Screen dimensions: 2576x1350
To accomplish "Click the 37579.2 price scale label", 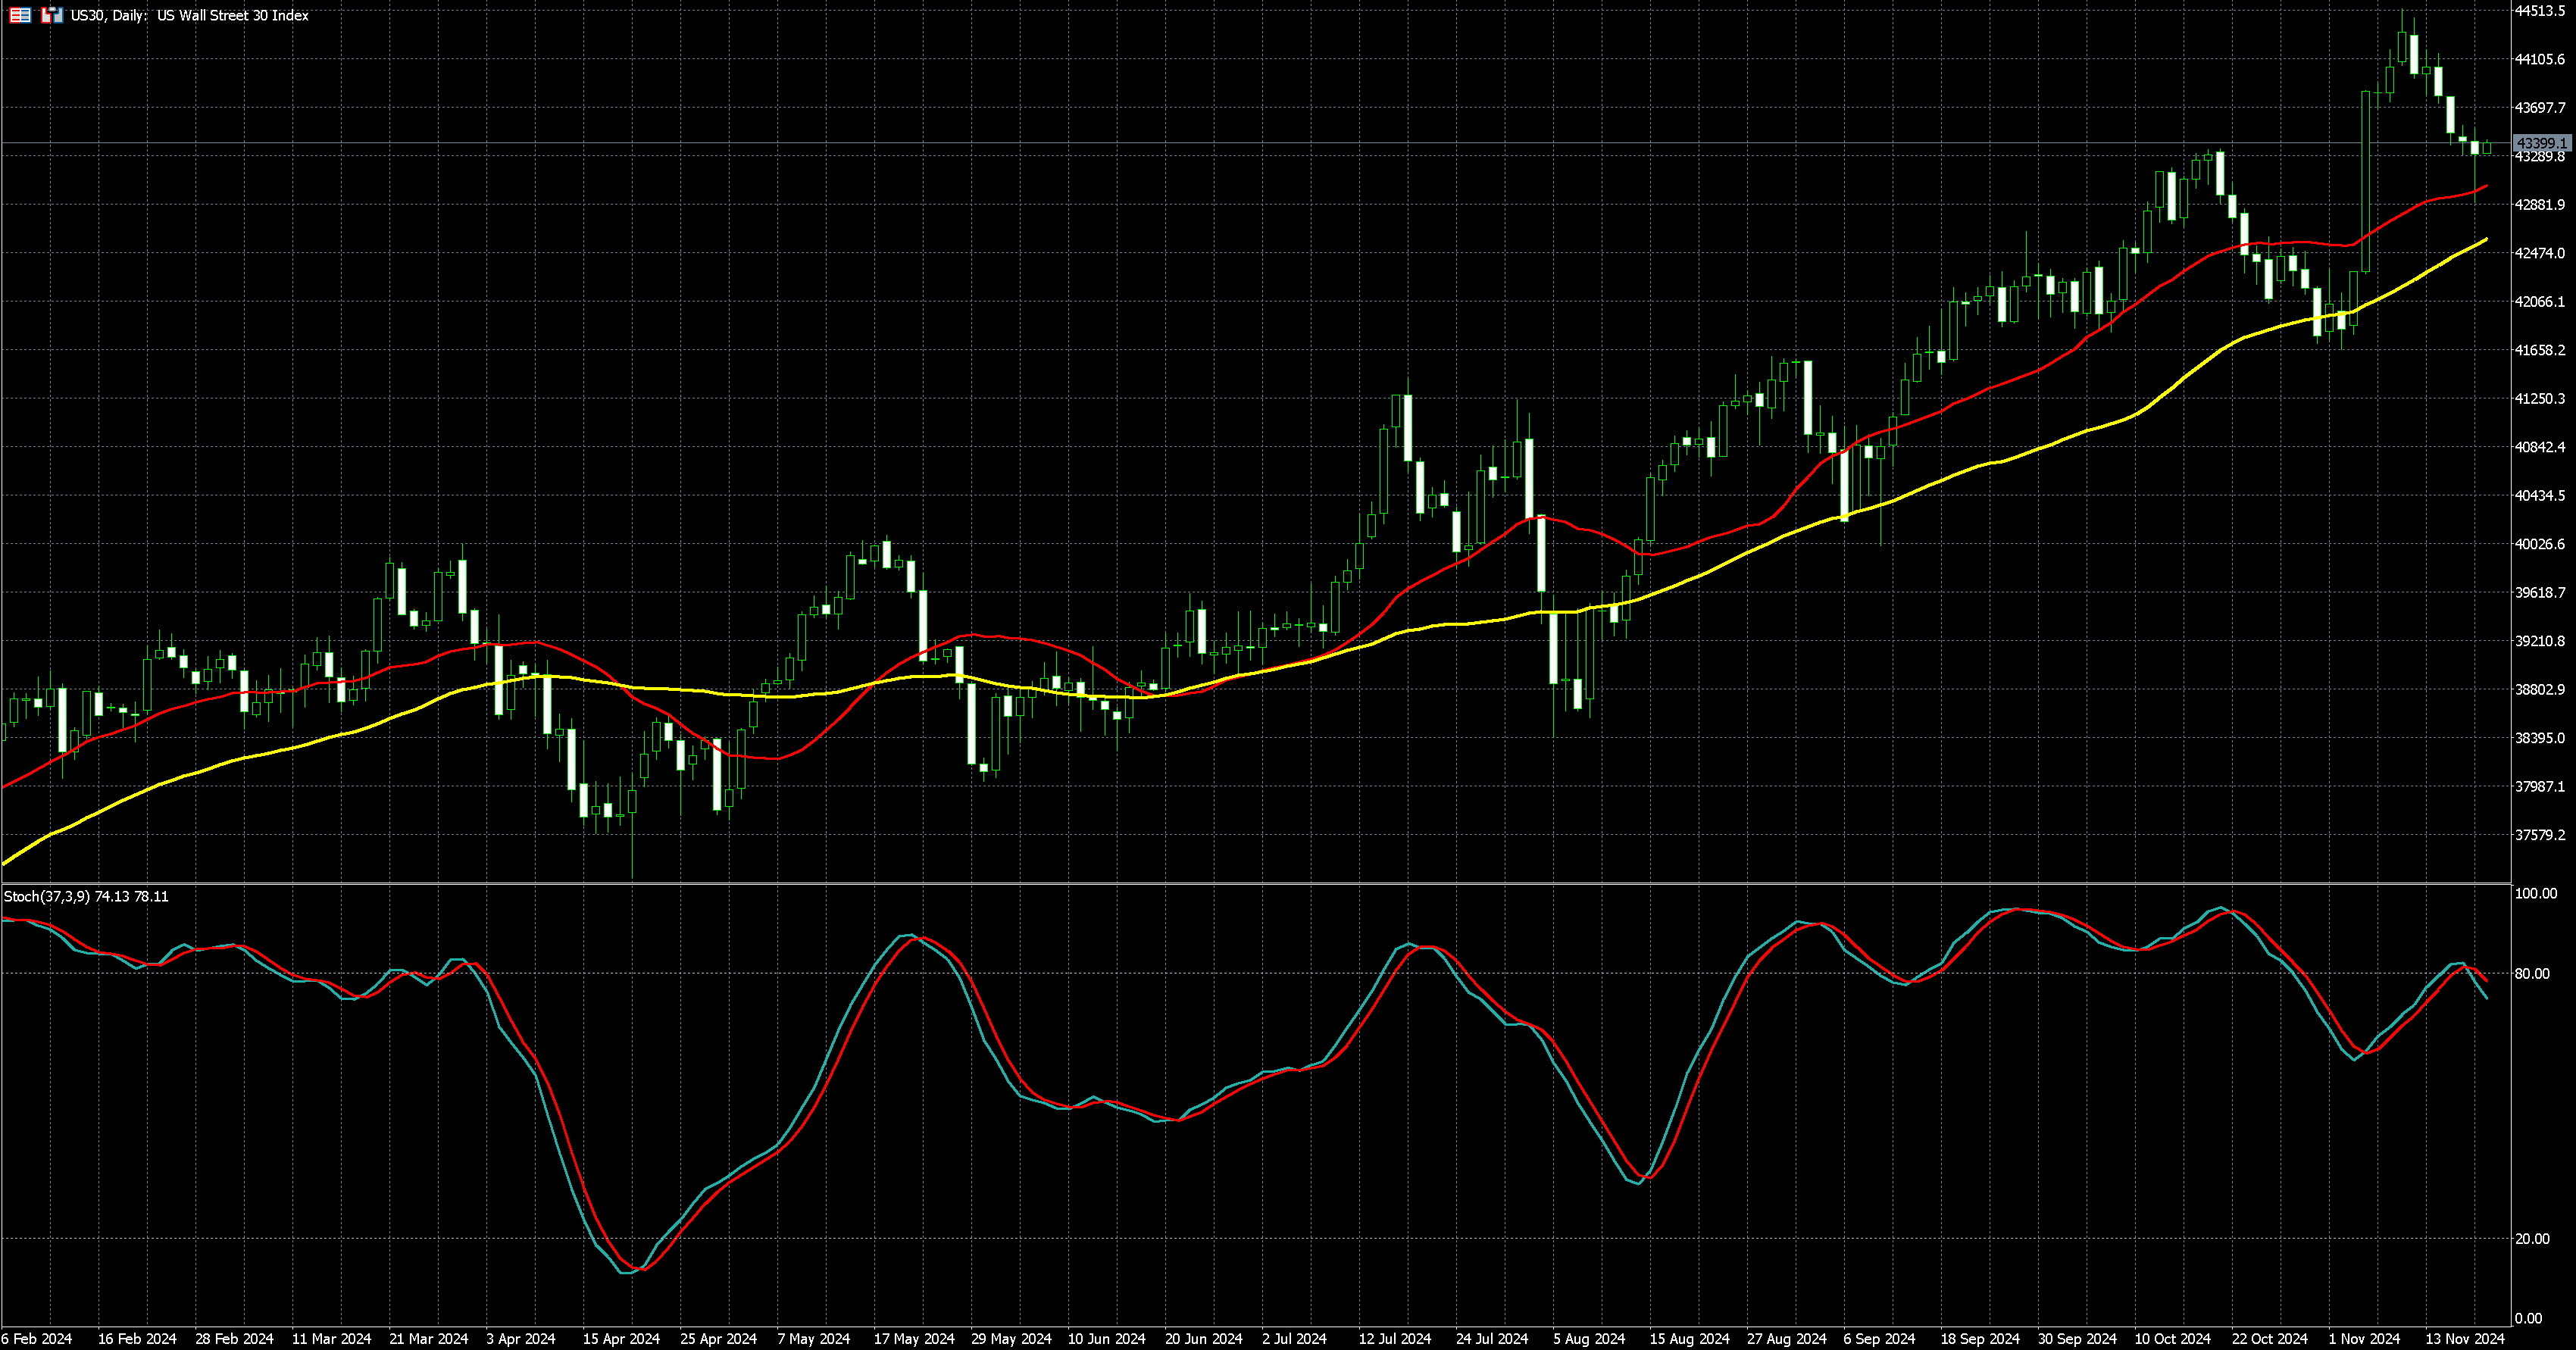I will pyautogui.click(x=2540, y=835).
